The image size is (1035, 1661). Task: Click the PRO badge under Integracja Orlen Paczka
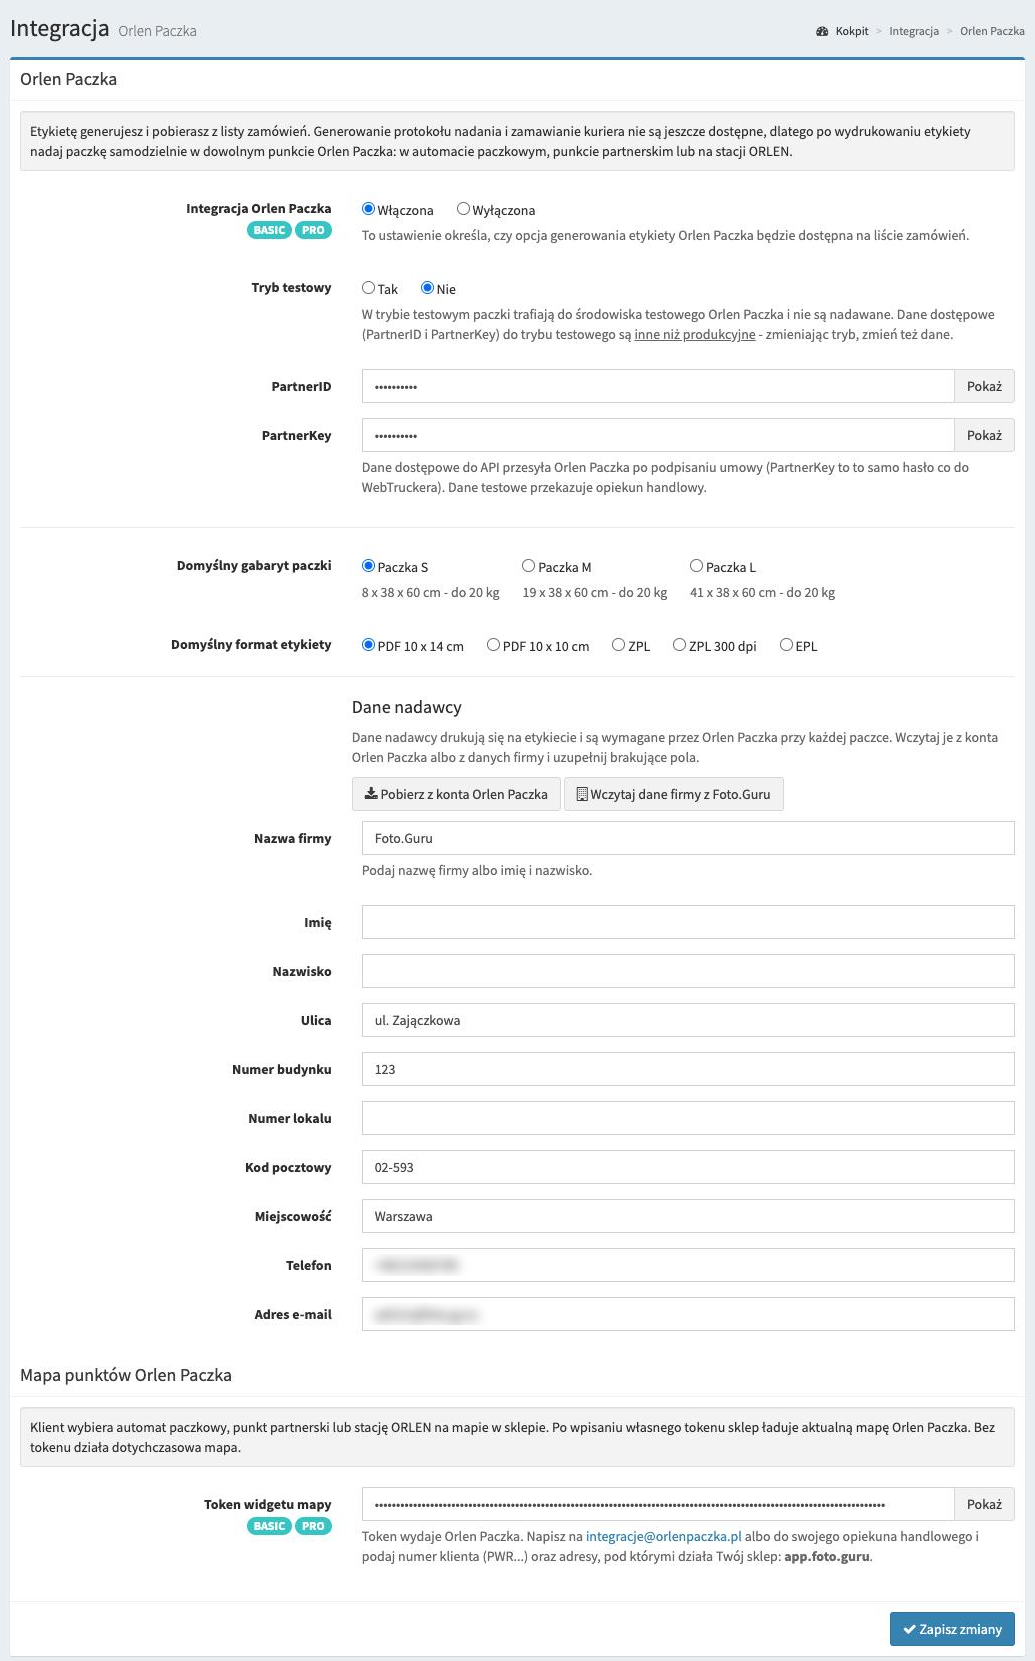pyautogui.click(x=313, y=230)
